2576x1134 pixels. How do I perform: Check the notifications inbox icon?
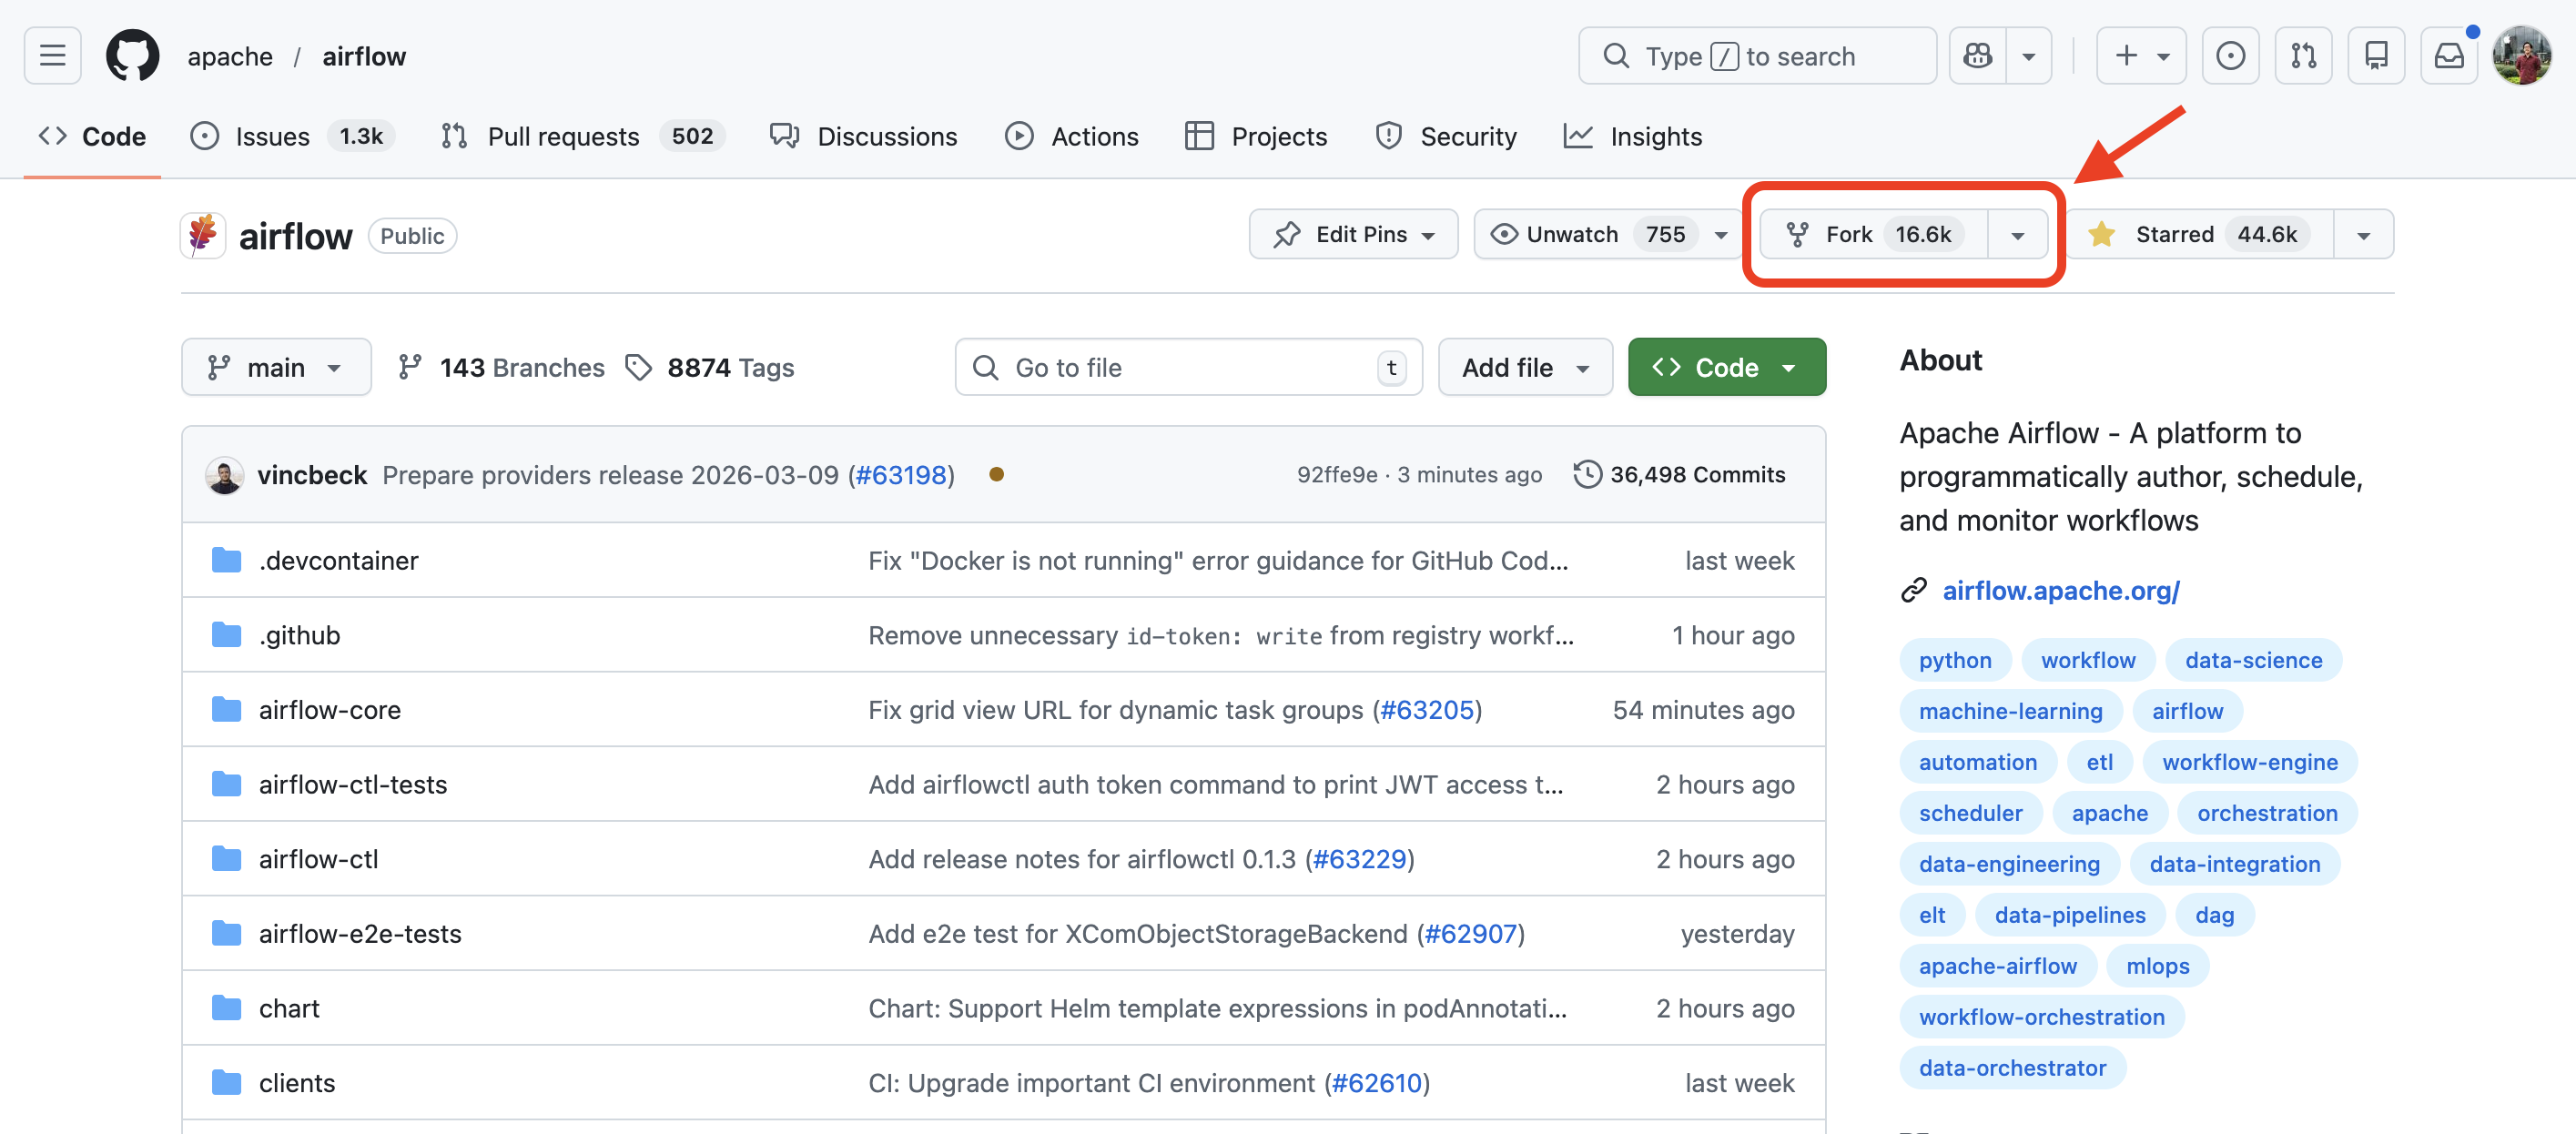(2448, 55)
